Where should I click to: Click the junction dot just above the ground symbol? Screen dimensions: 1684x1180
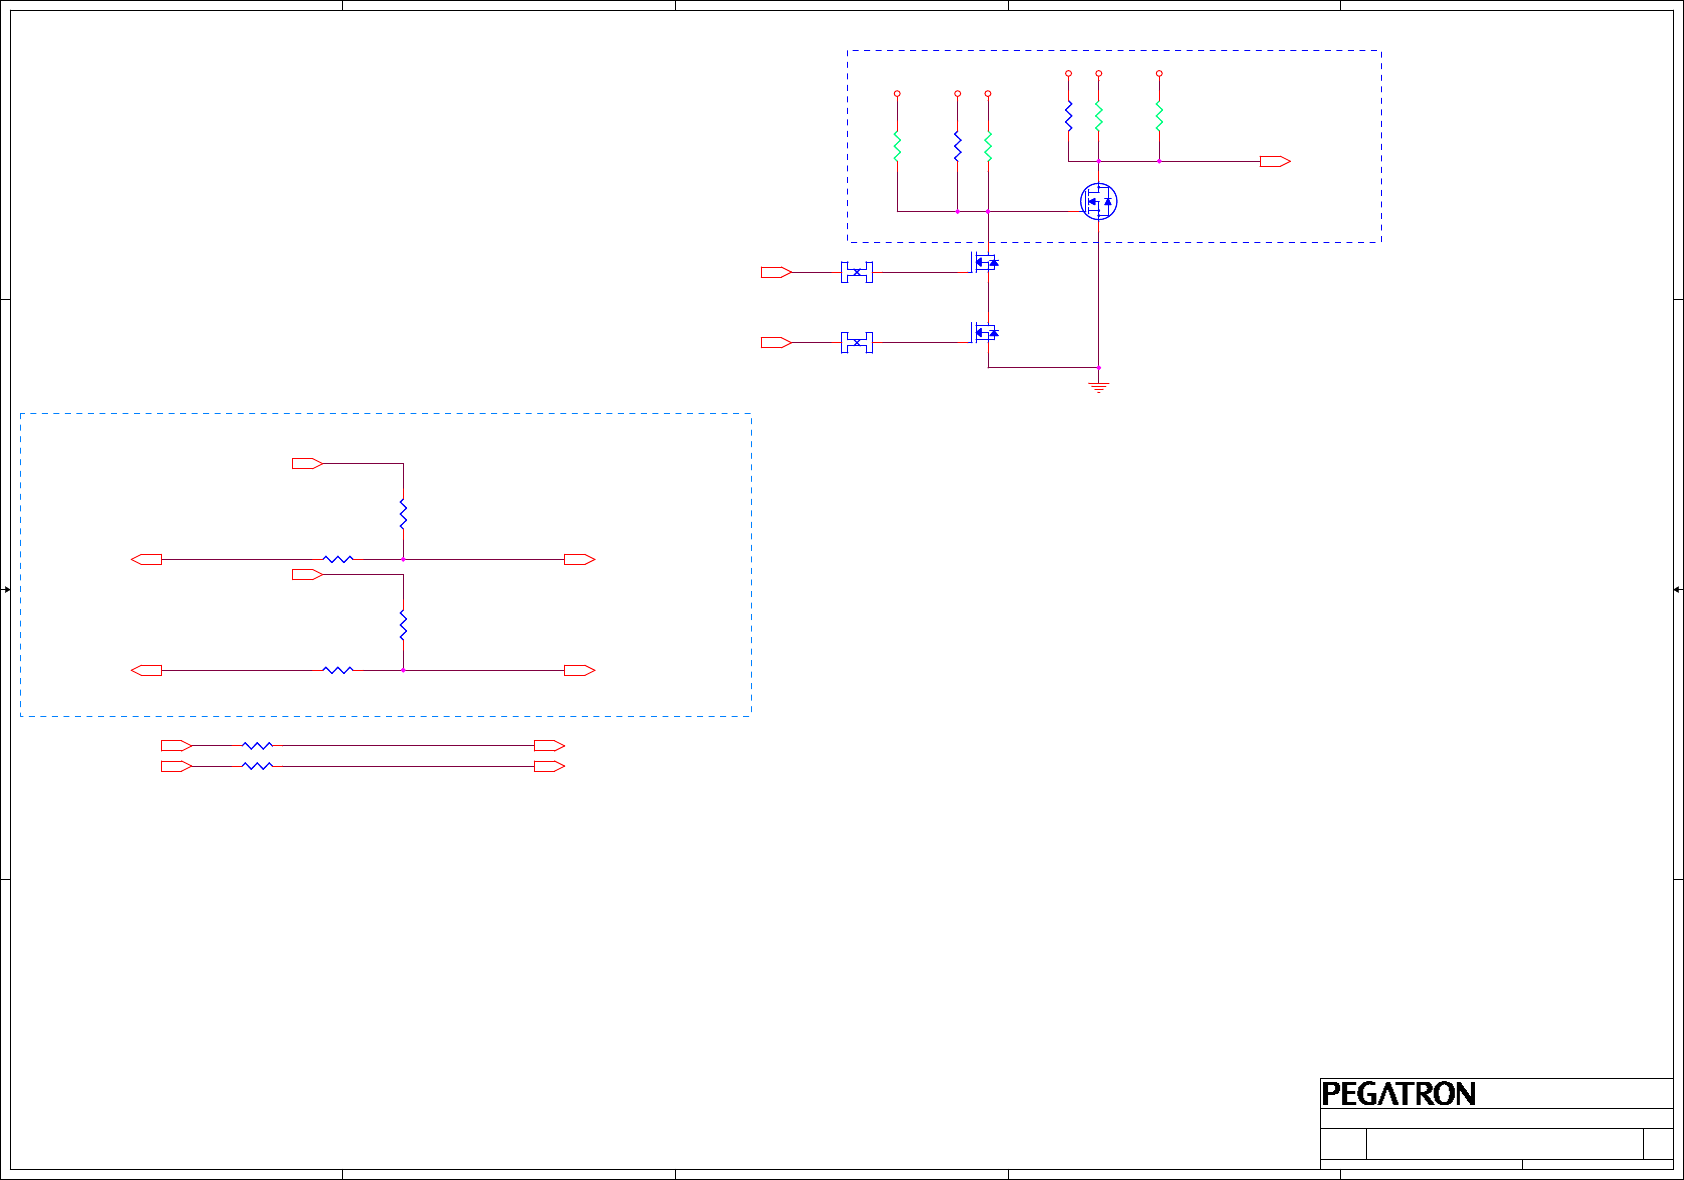pos(1098,367)
